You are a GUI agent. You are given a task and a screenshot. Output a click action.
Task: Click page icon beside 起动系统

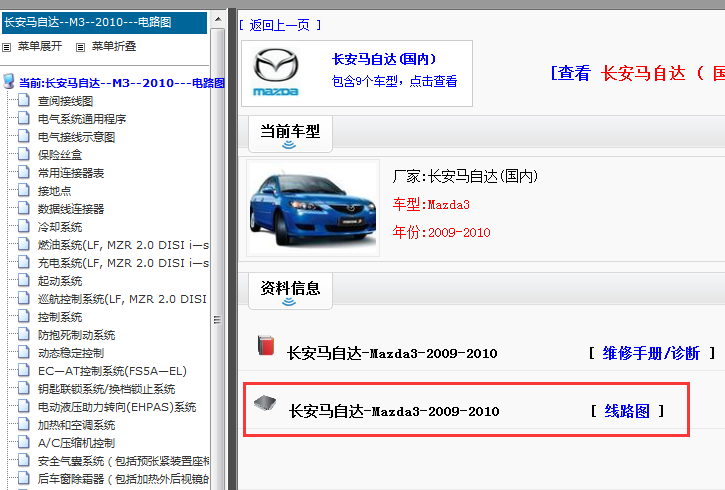pos(24,281)
